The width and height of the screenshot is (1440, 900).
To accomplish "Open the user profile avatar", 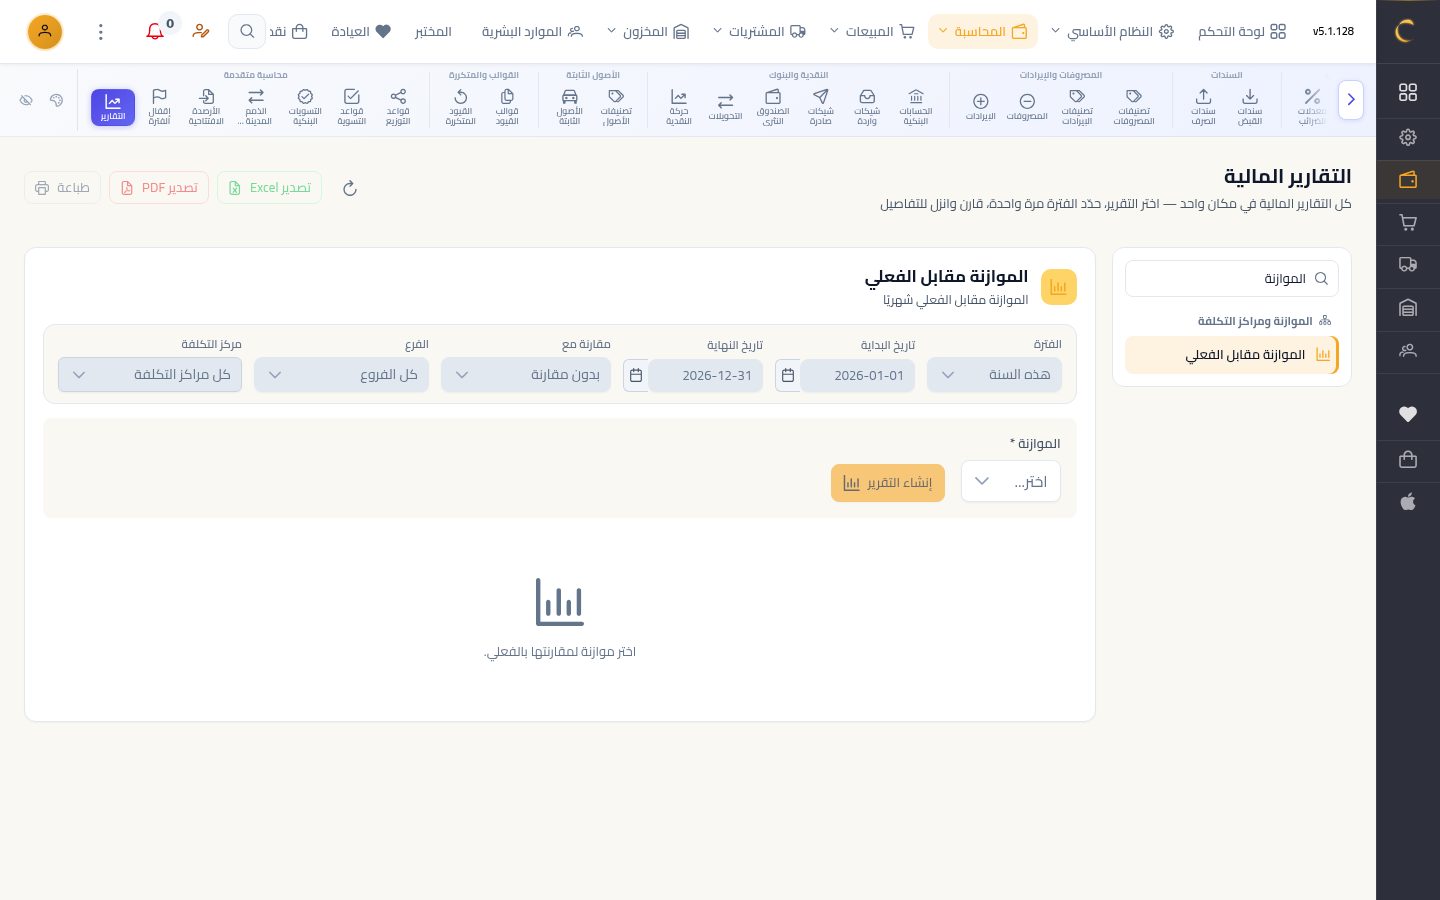I will [45, 32].
